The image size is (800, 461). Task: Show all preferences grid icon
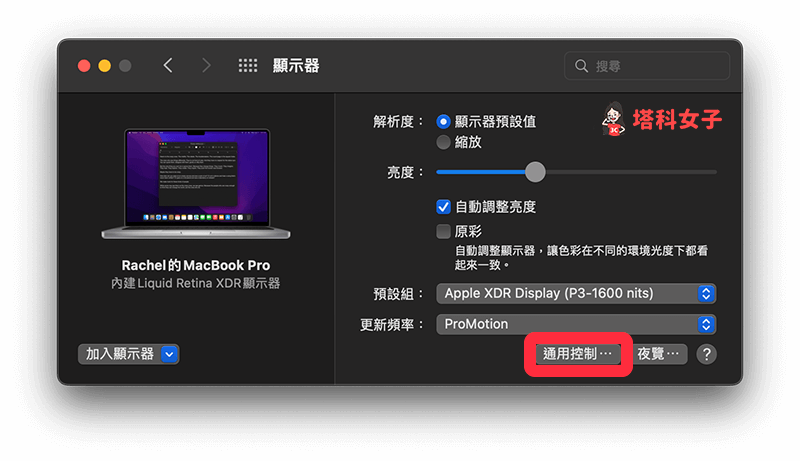point(248,65)
